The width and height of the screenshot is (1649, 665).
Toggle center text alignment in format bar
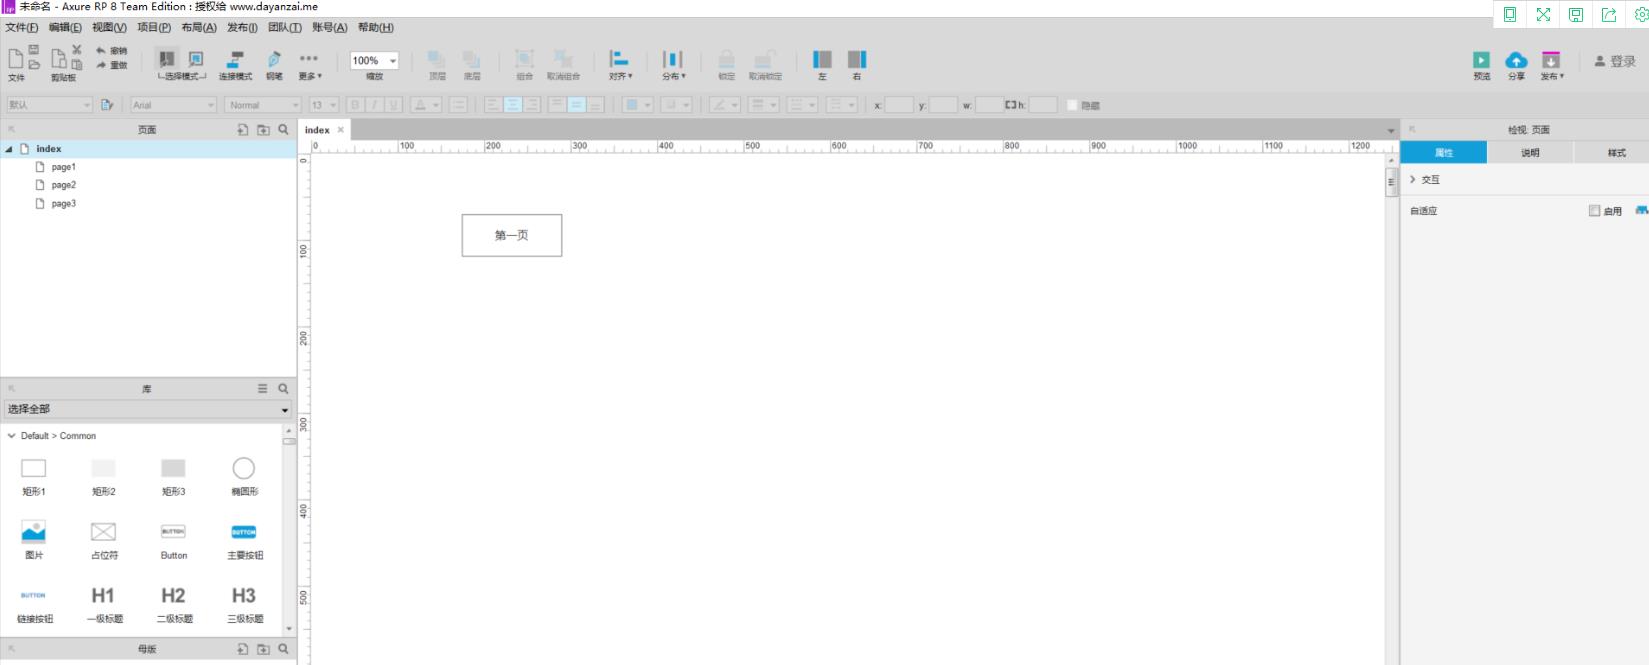tap(513, 105)
